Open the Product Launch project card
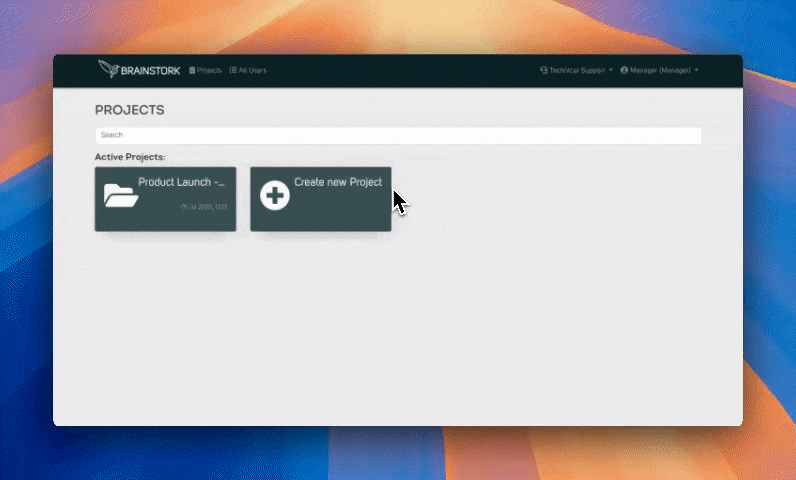796x480 pixels. tap(165, 199)
